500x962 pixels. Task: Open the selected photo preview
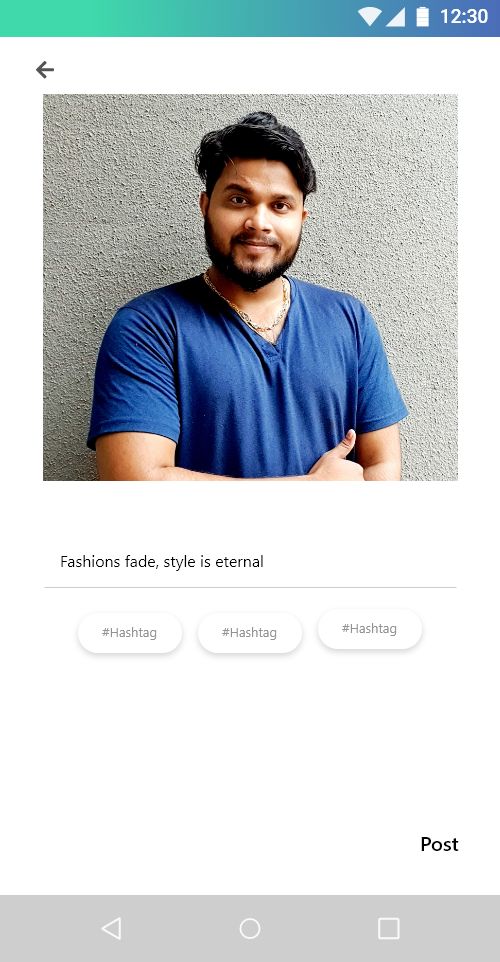point(250,287)
